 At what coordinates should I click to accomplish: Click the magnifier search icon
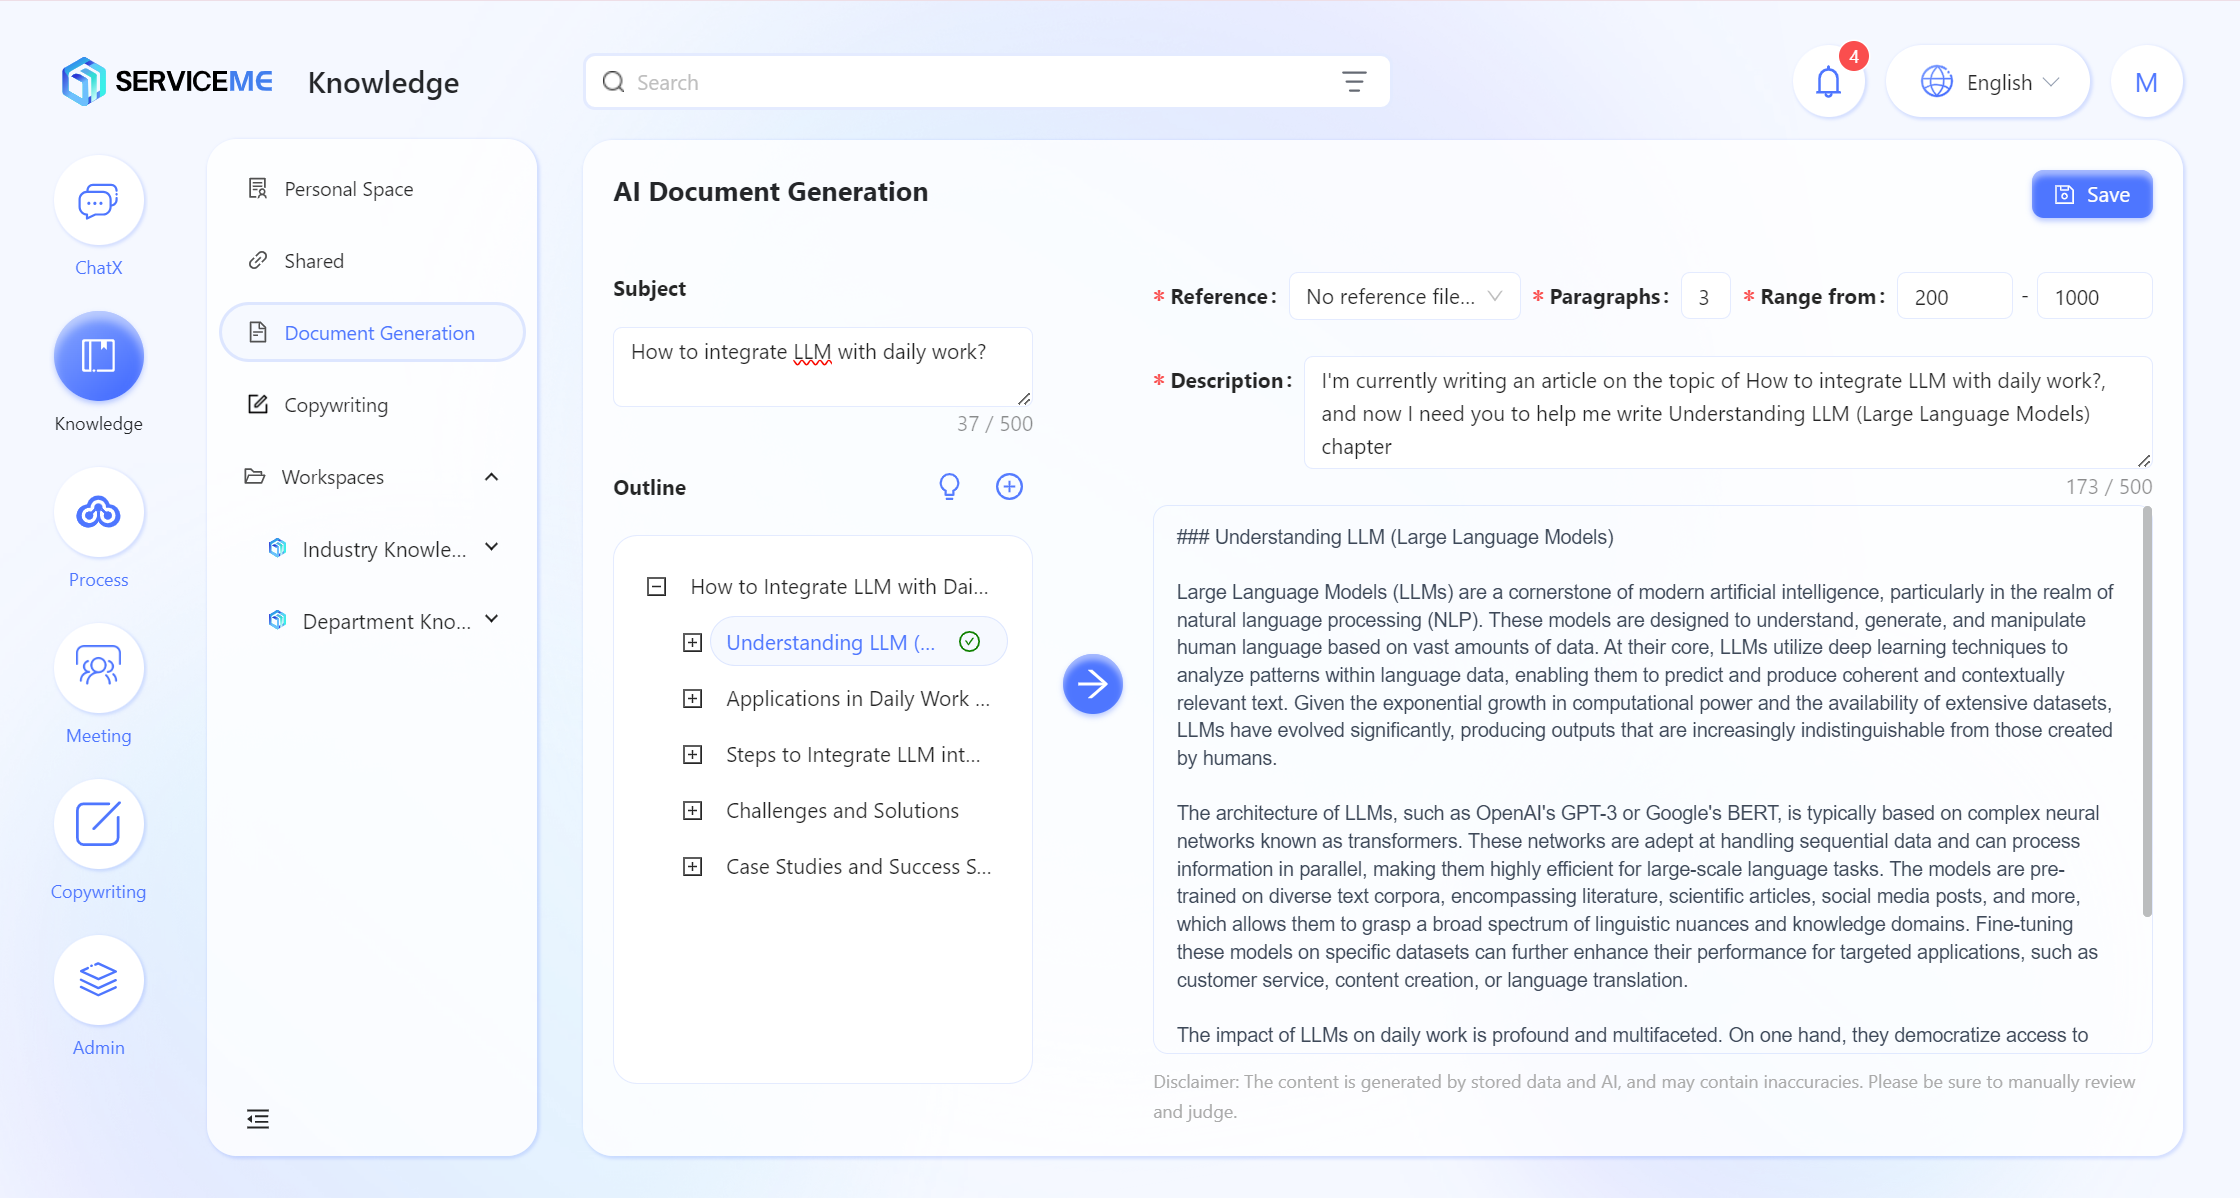(613, 82)
